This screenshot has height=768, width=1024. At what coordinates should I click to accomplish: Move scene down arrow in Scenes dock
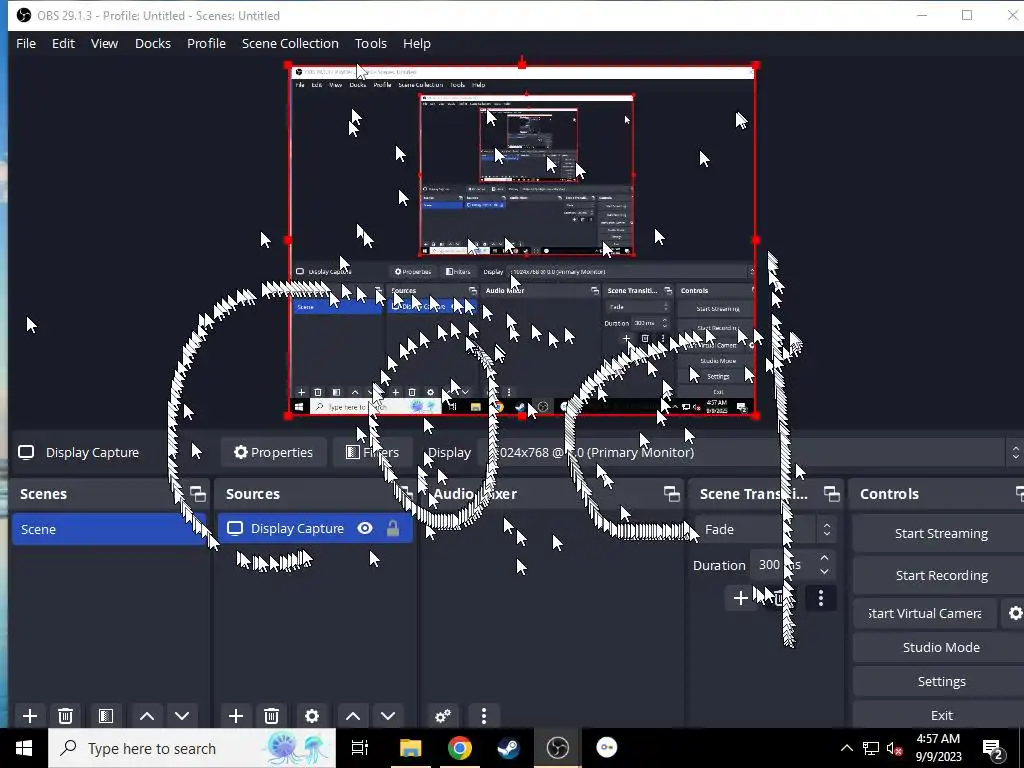click(182, 716)
